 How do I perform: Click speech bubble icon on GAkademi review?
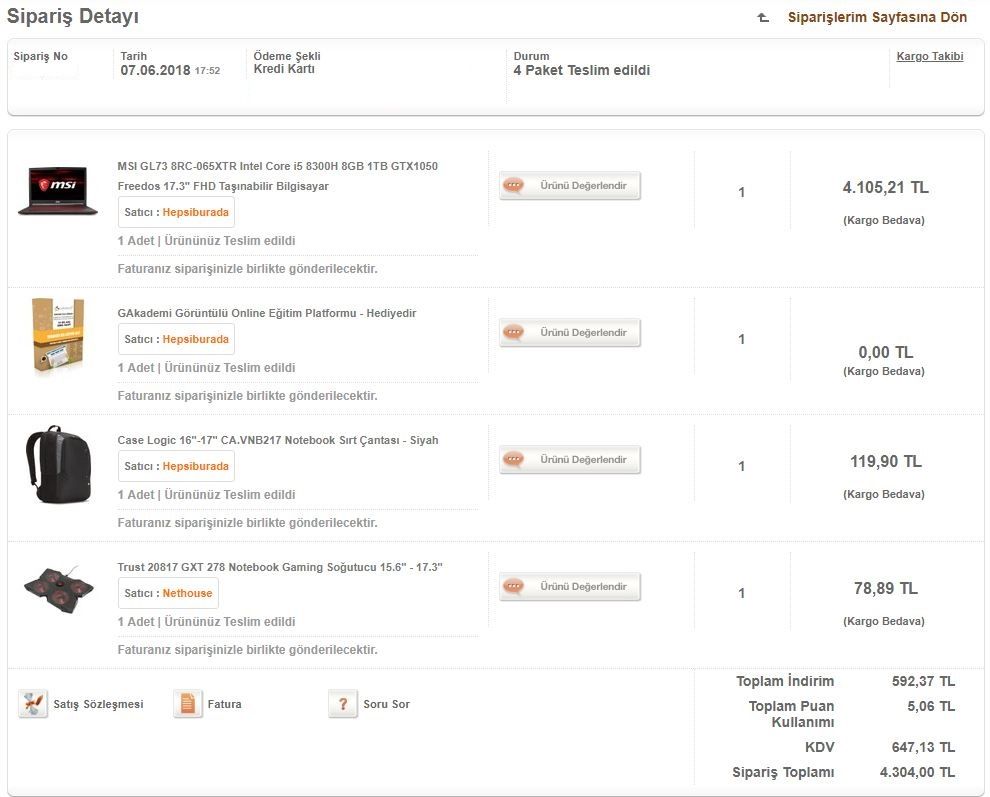pos(514,333)
